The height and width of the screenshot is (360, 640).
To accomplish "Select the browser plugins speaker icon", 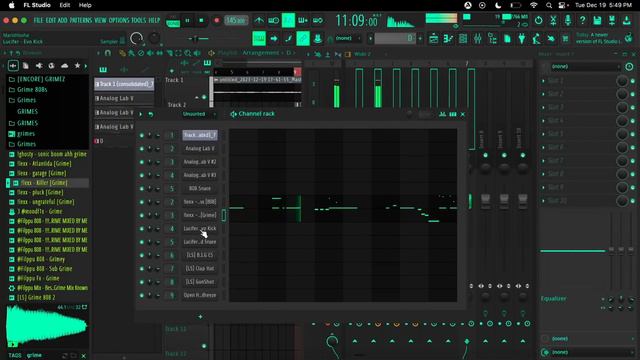I will [x=39, y=65].
